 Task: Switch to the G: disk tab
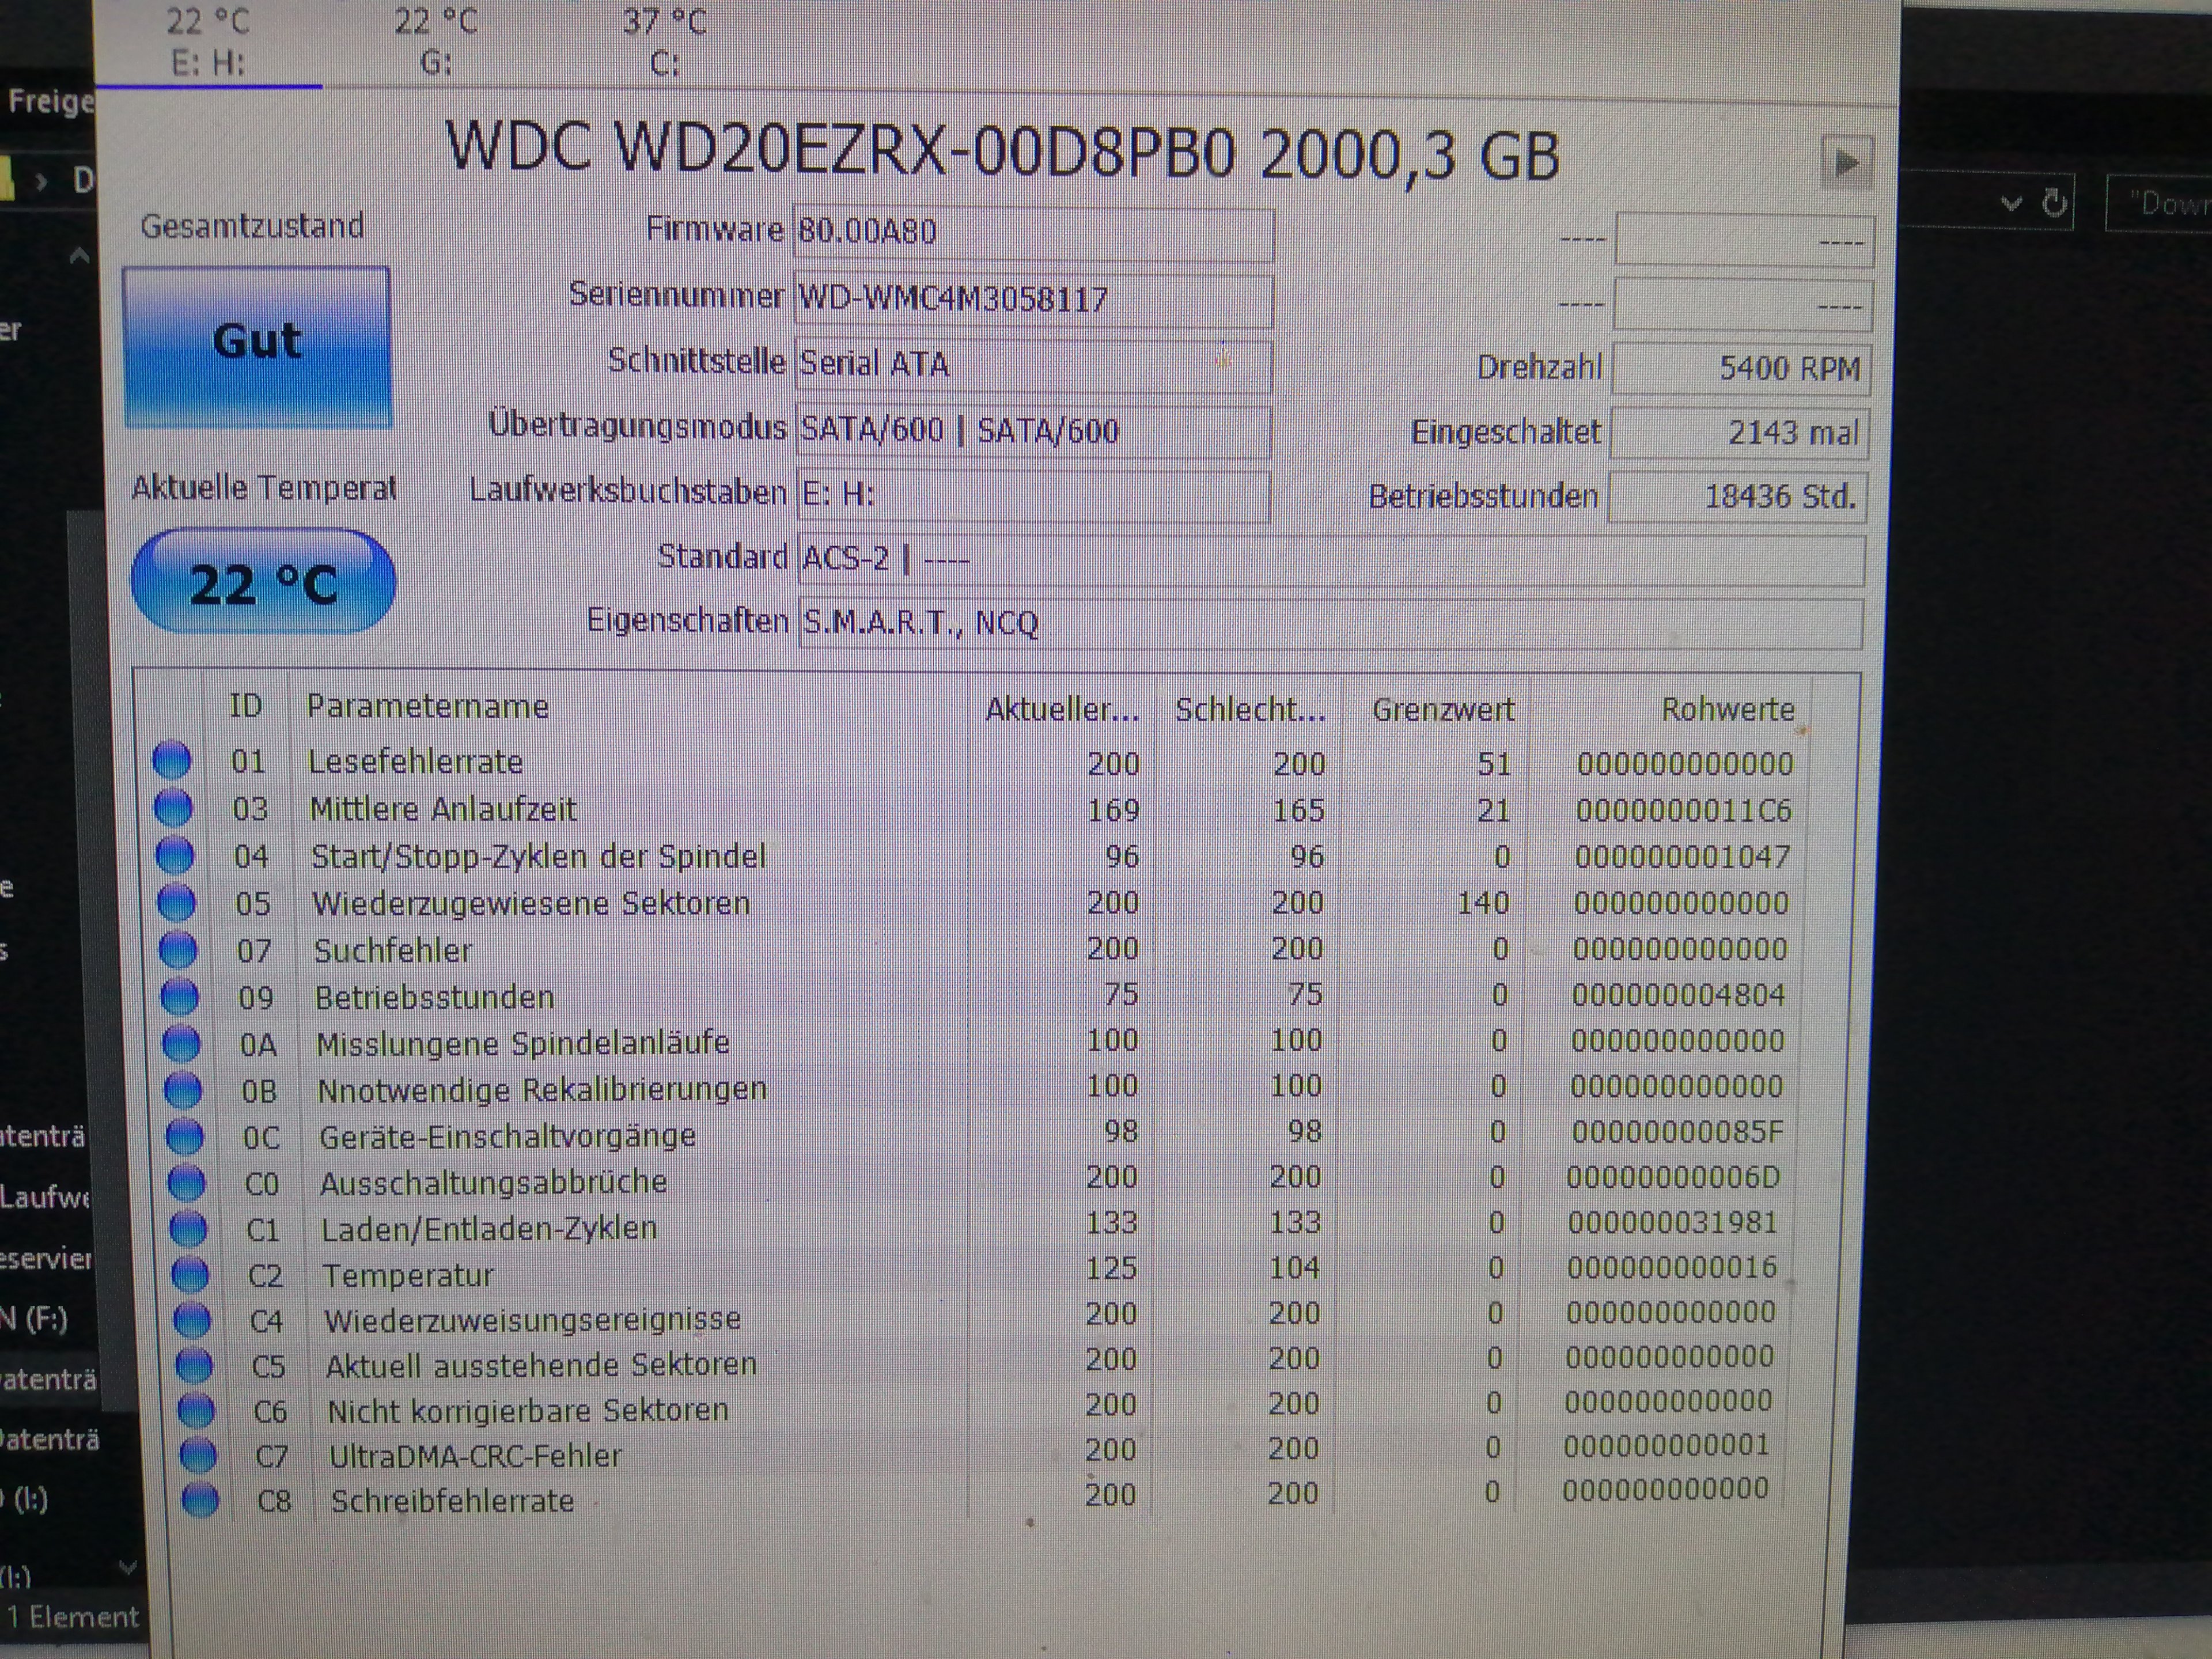pos(436,42)
